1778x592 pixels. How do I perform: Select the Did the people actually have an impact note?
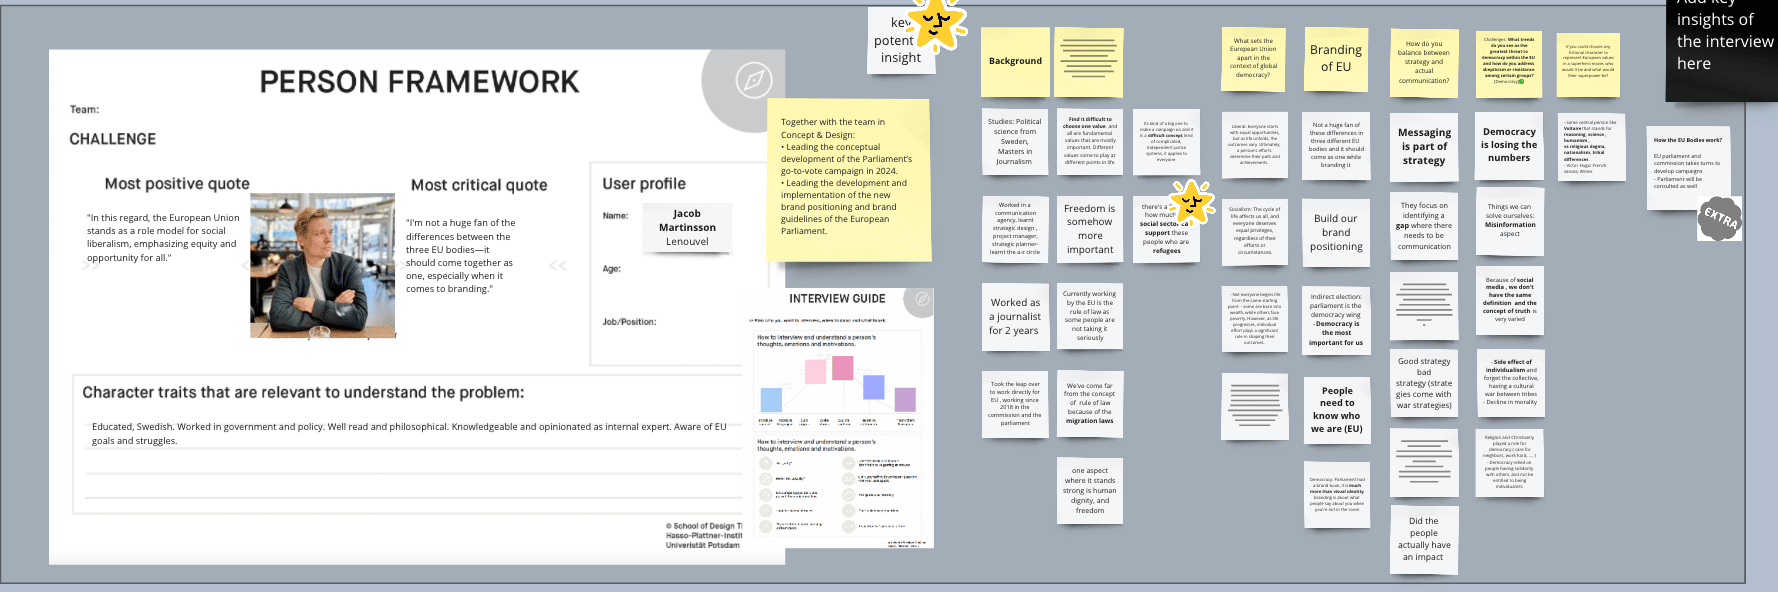(x=1423, y=539)
